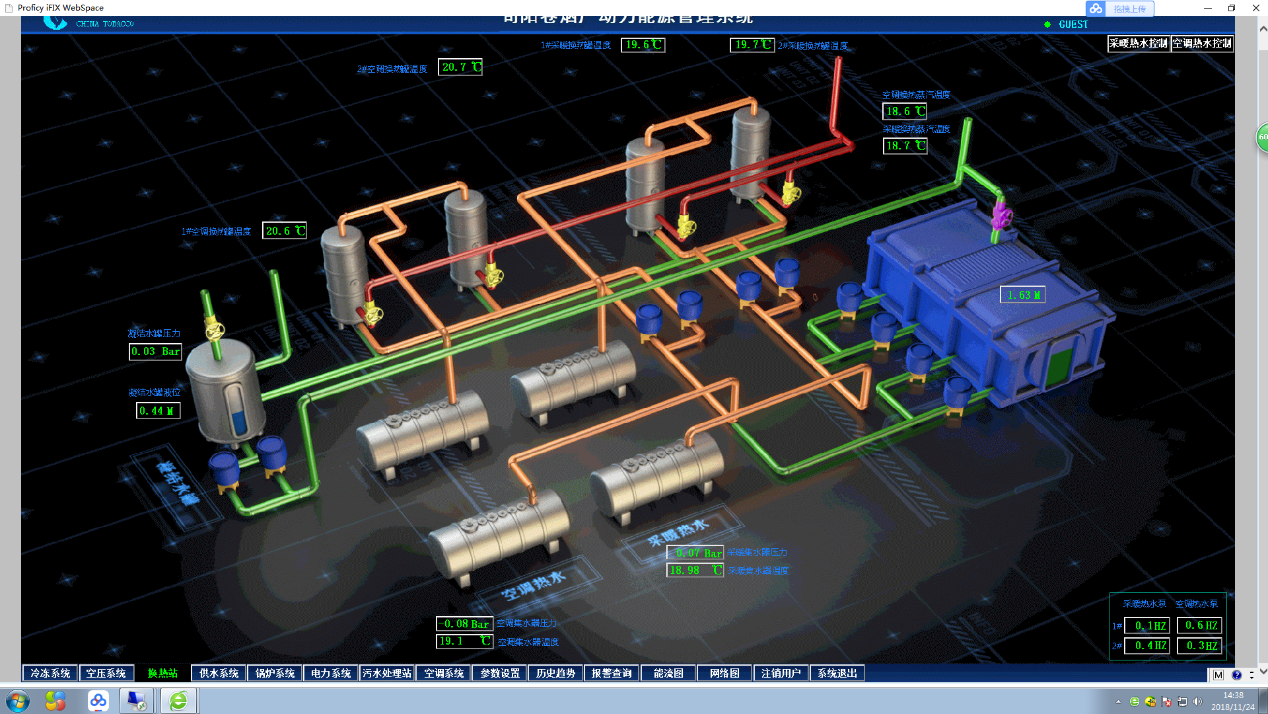This screenshot has width=1268, height=714.
Task: Open 采暖热水控制 control panel
Action: [1138, 44]
